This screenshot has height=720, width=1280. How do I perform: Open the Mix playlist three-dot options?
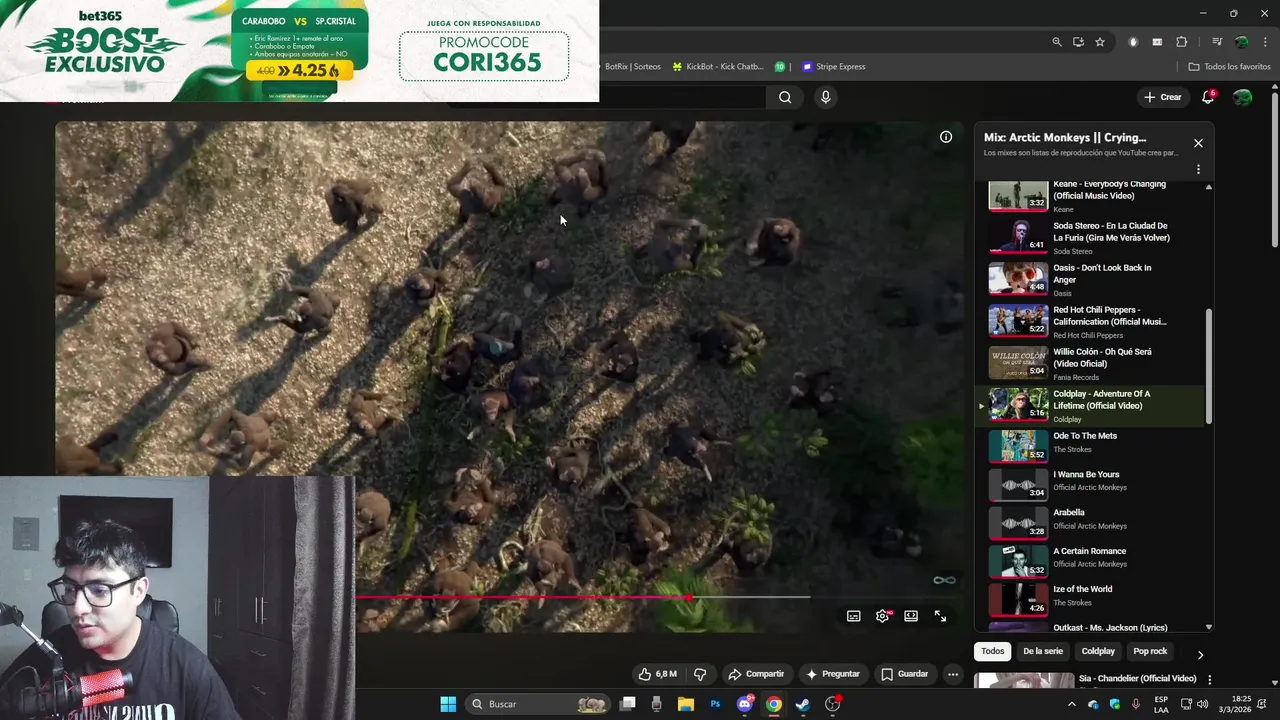(x=1198, y=170)
